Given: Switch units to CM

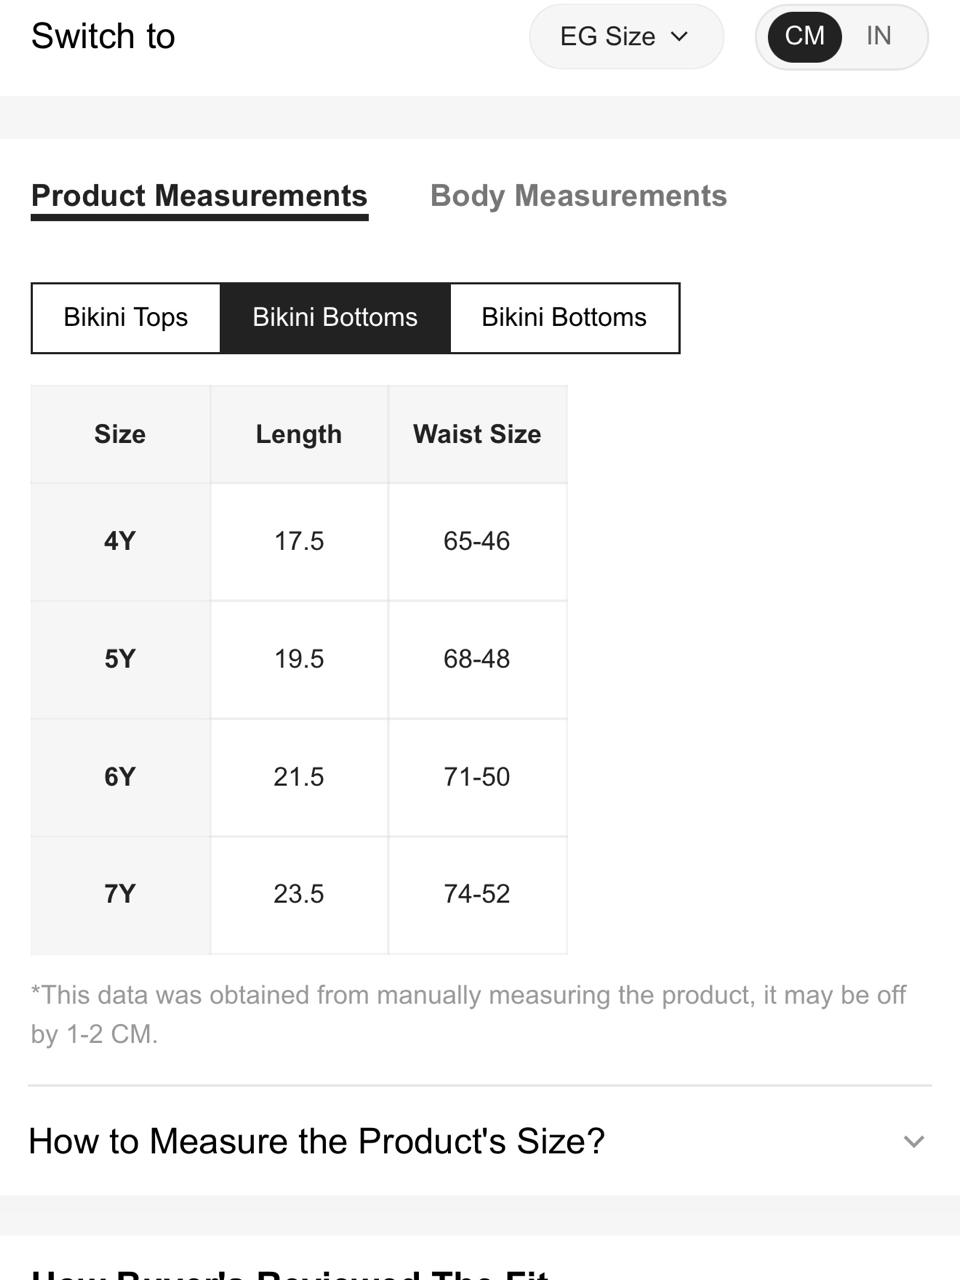Looking at the screenshot, I should pos(804,36).
